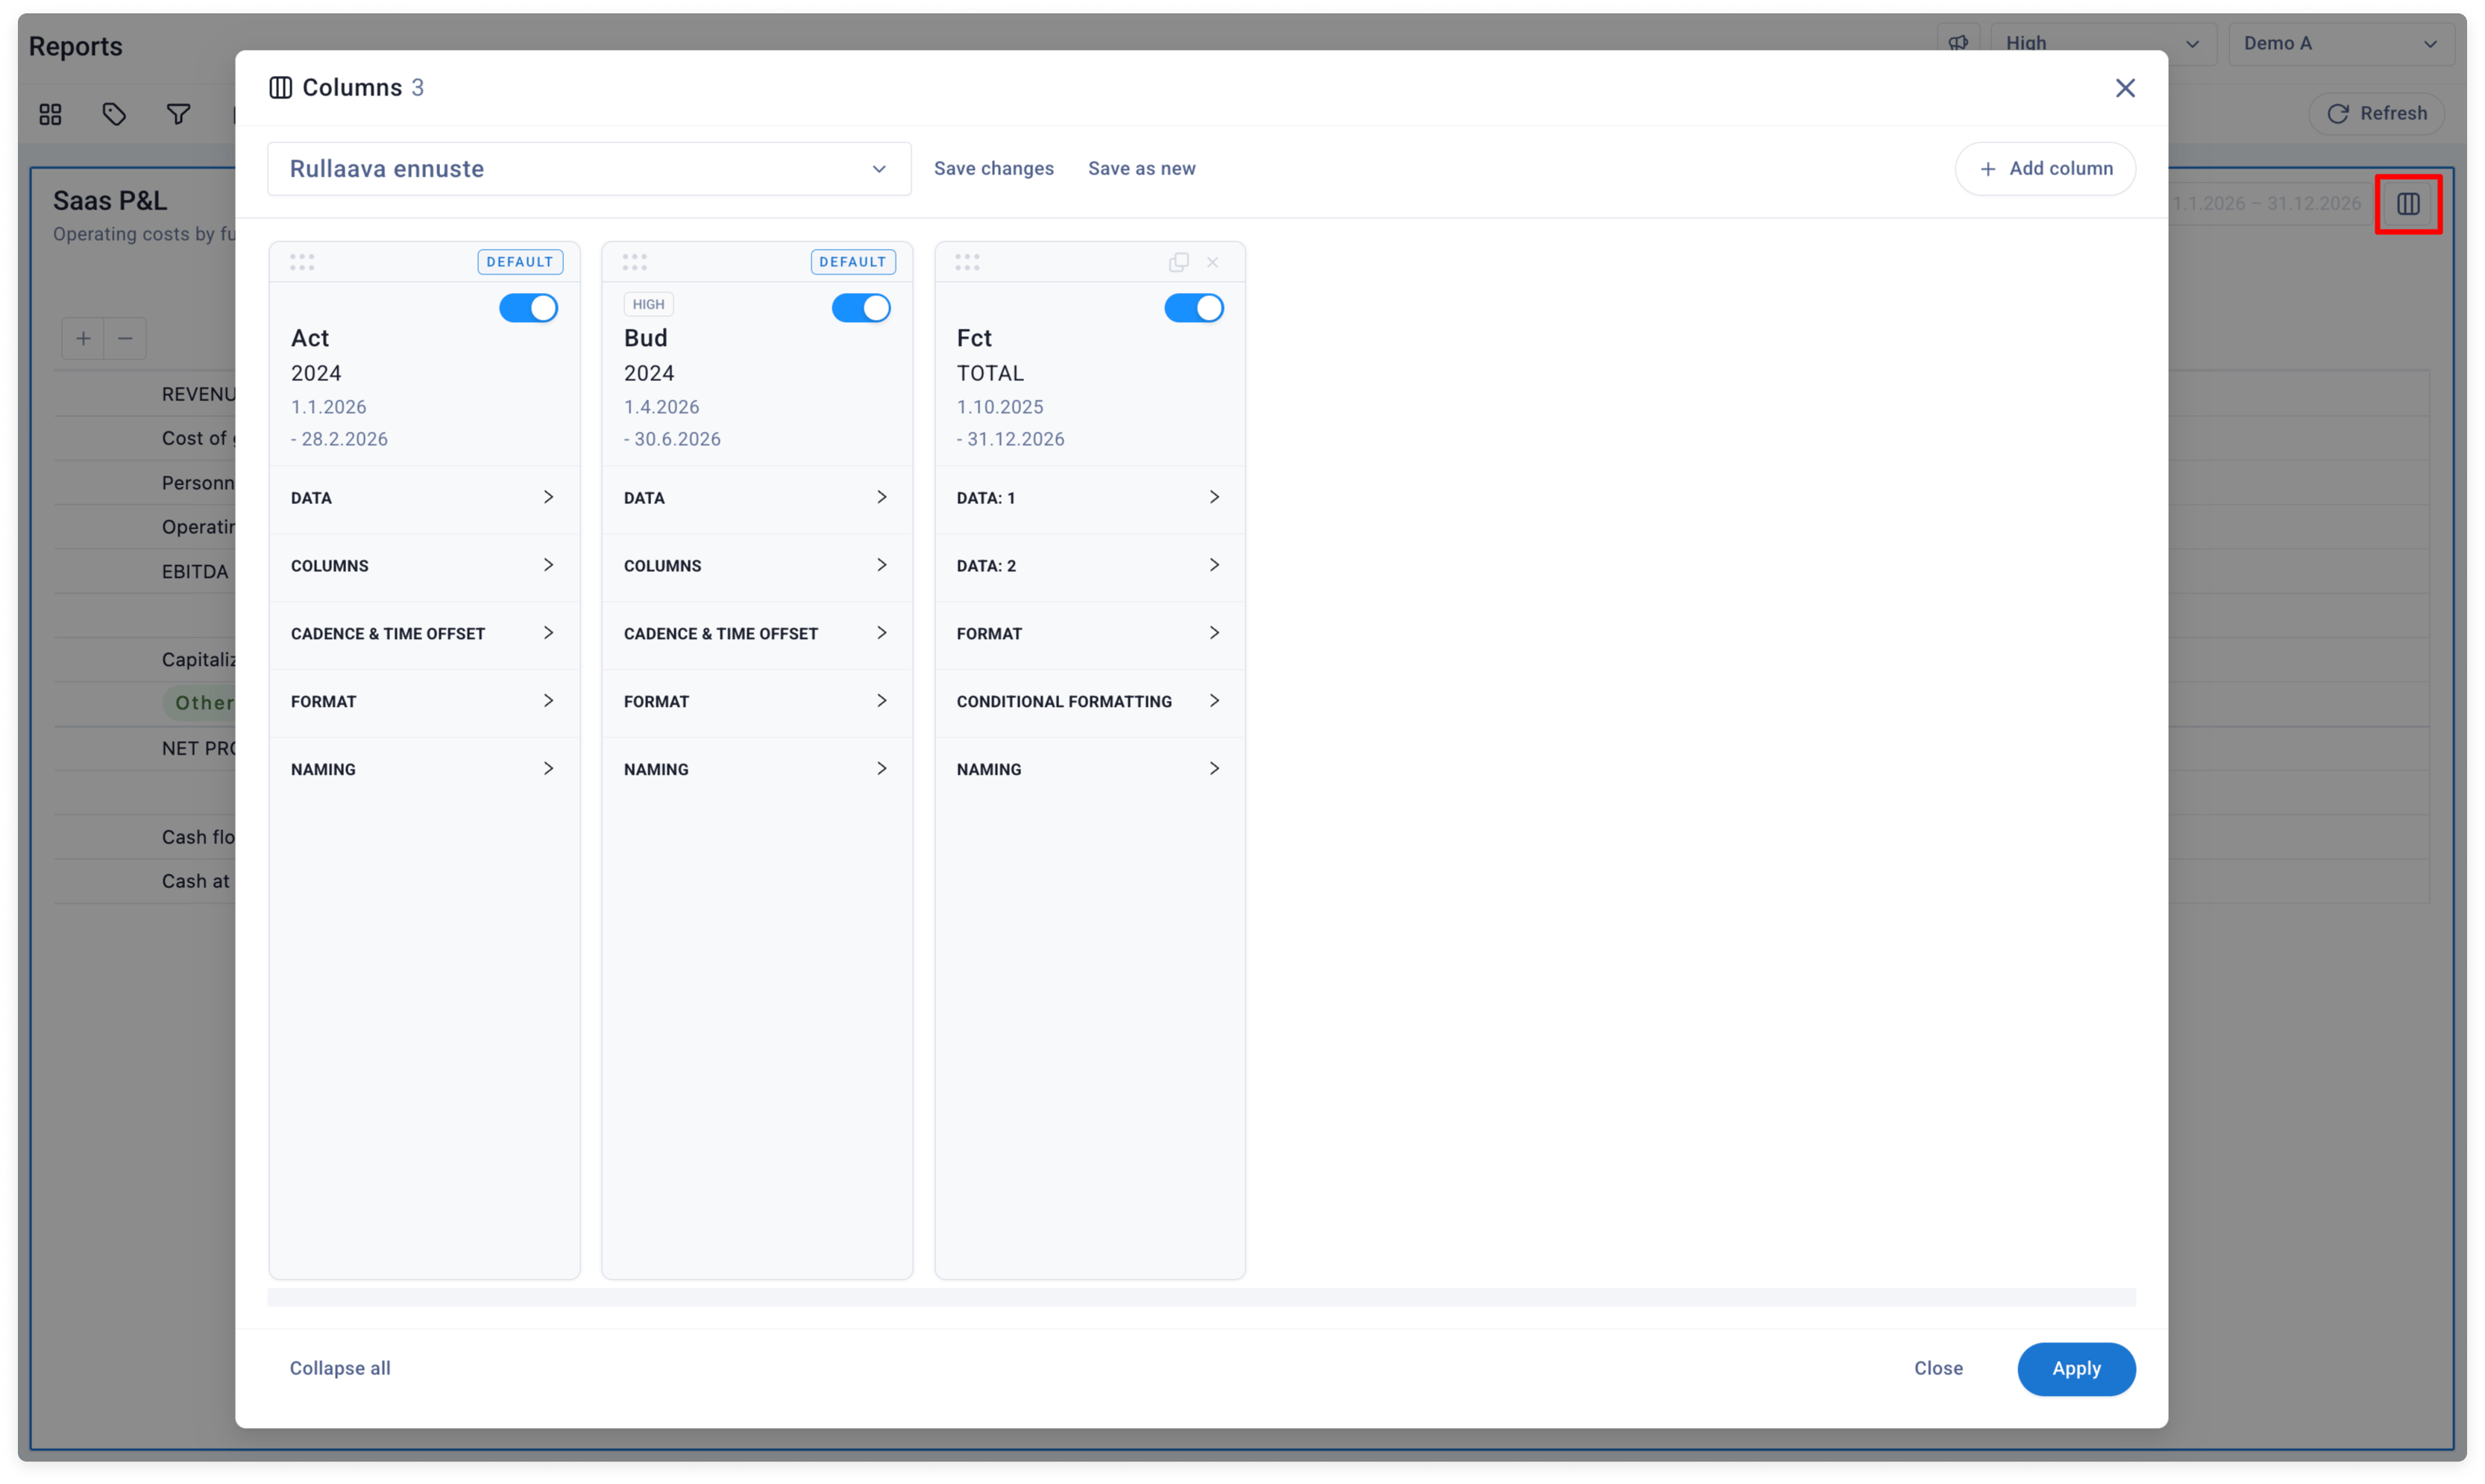Screen dimensions: 2485x1484
Task: Expand DATA section in Bud card
Action: pos(756,498)
